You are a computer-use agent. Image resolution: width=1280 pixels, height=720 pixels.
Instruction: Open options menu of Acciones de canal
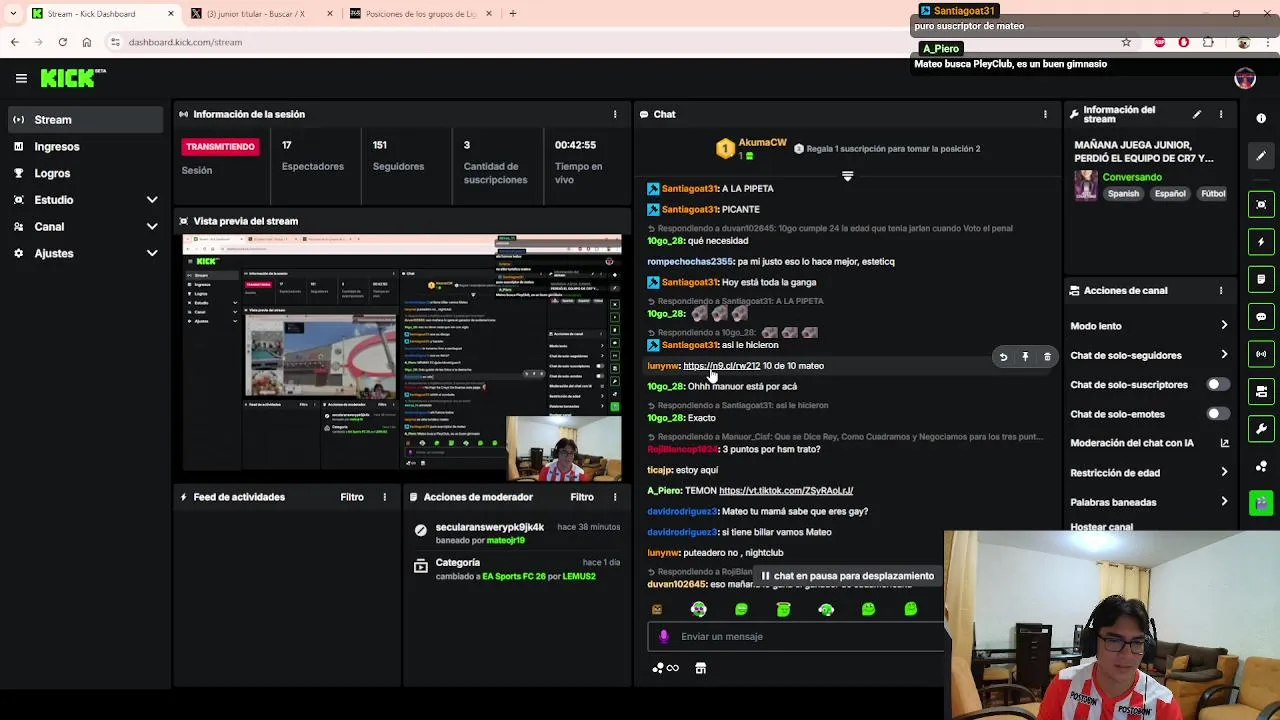point(1221,290)
